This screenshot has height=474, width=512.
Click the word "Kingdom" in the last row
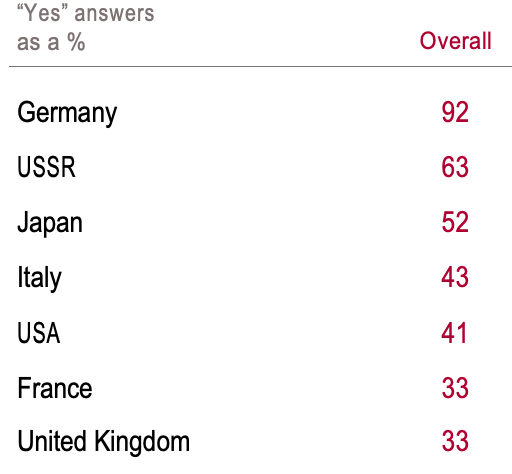[142, 442]
